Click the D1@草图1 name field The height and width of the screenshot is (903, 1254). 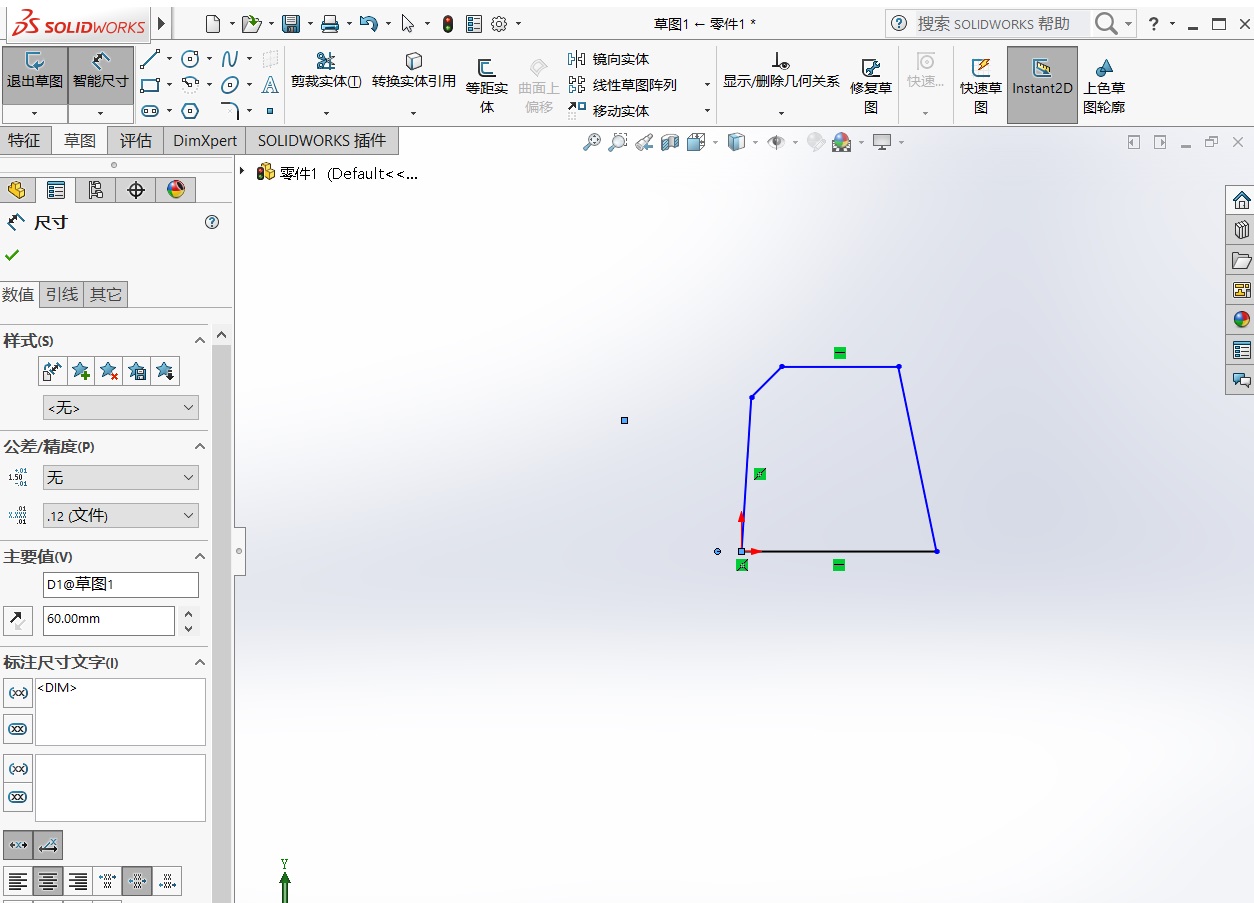tap(121, 584)
